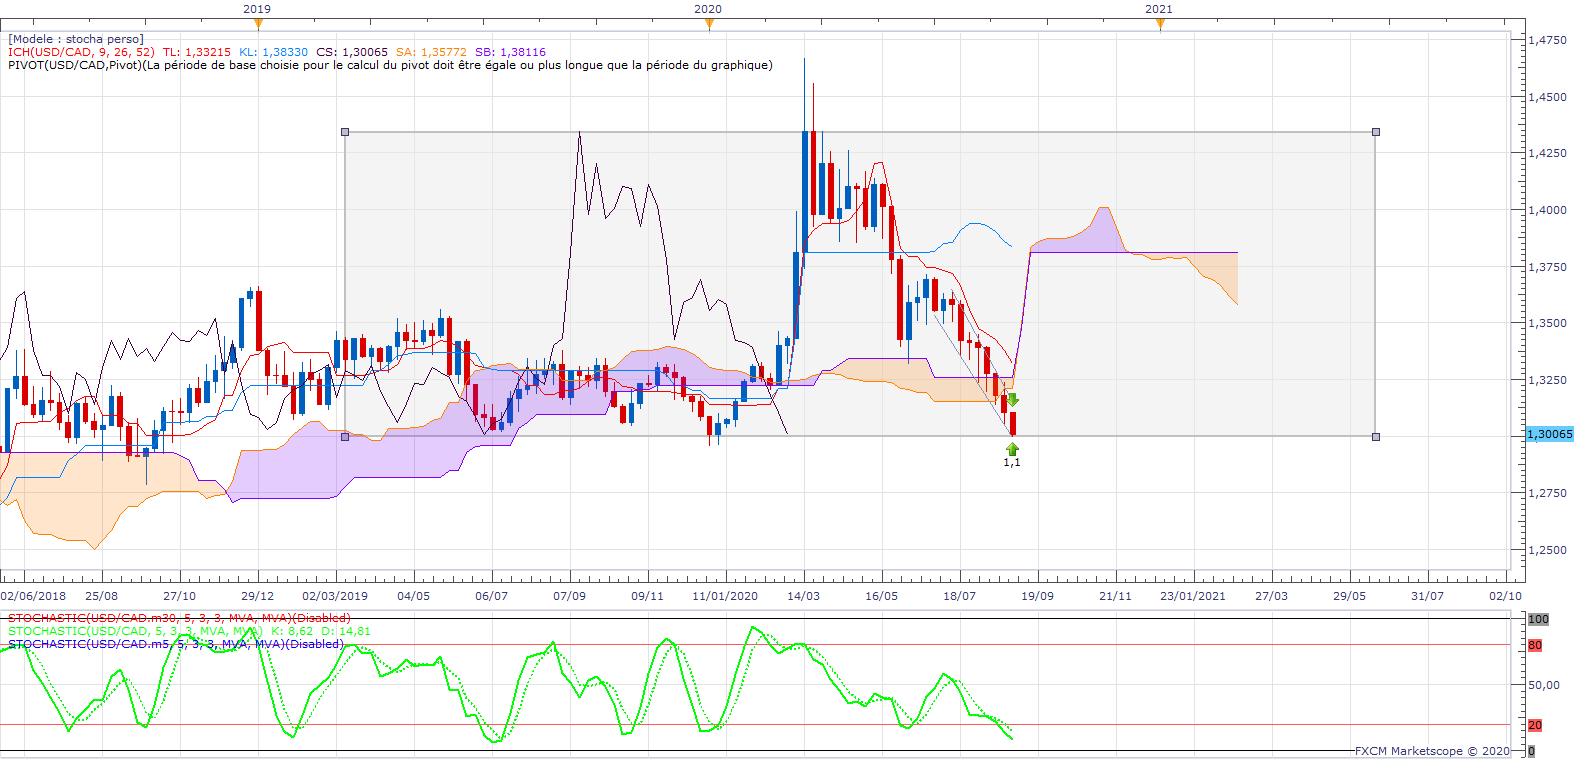Click the 02/03/2019 date on the time axis
This screenshot has height=760, width=1583.
coord(335,596)
